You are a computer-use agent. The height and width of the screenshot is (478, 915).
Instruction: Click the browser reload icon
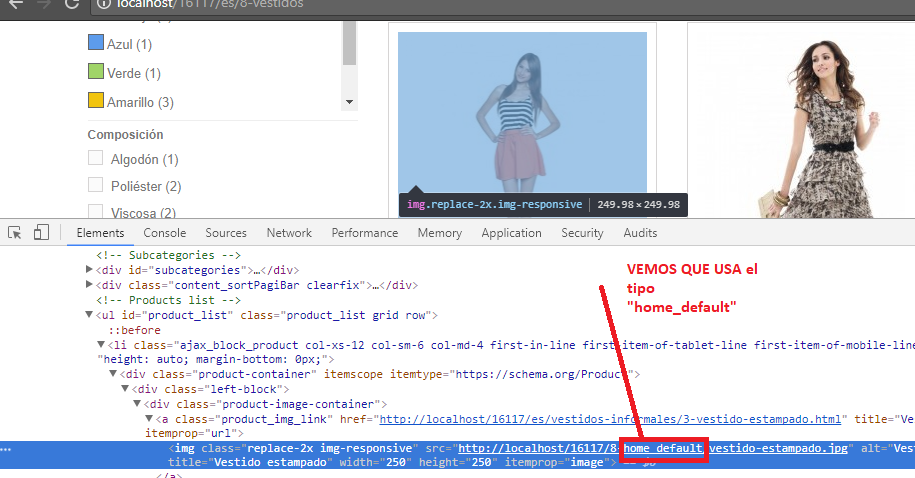(x=72, y=4)
